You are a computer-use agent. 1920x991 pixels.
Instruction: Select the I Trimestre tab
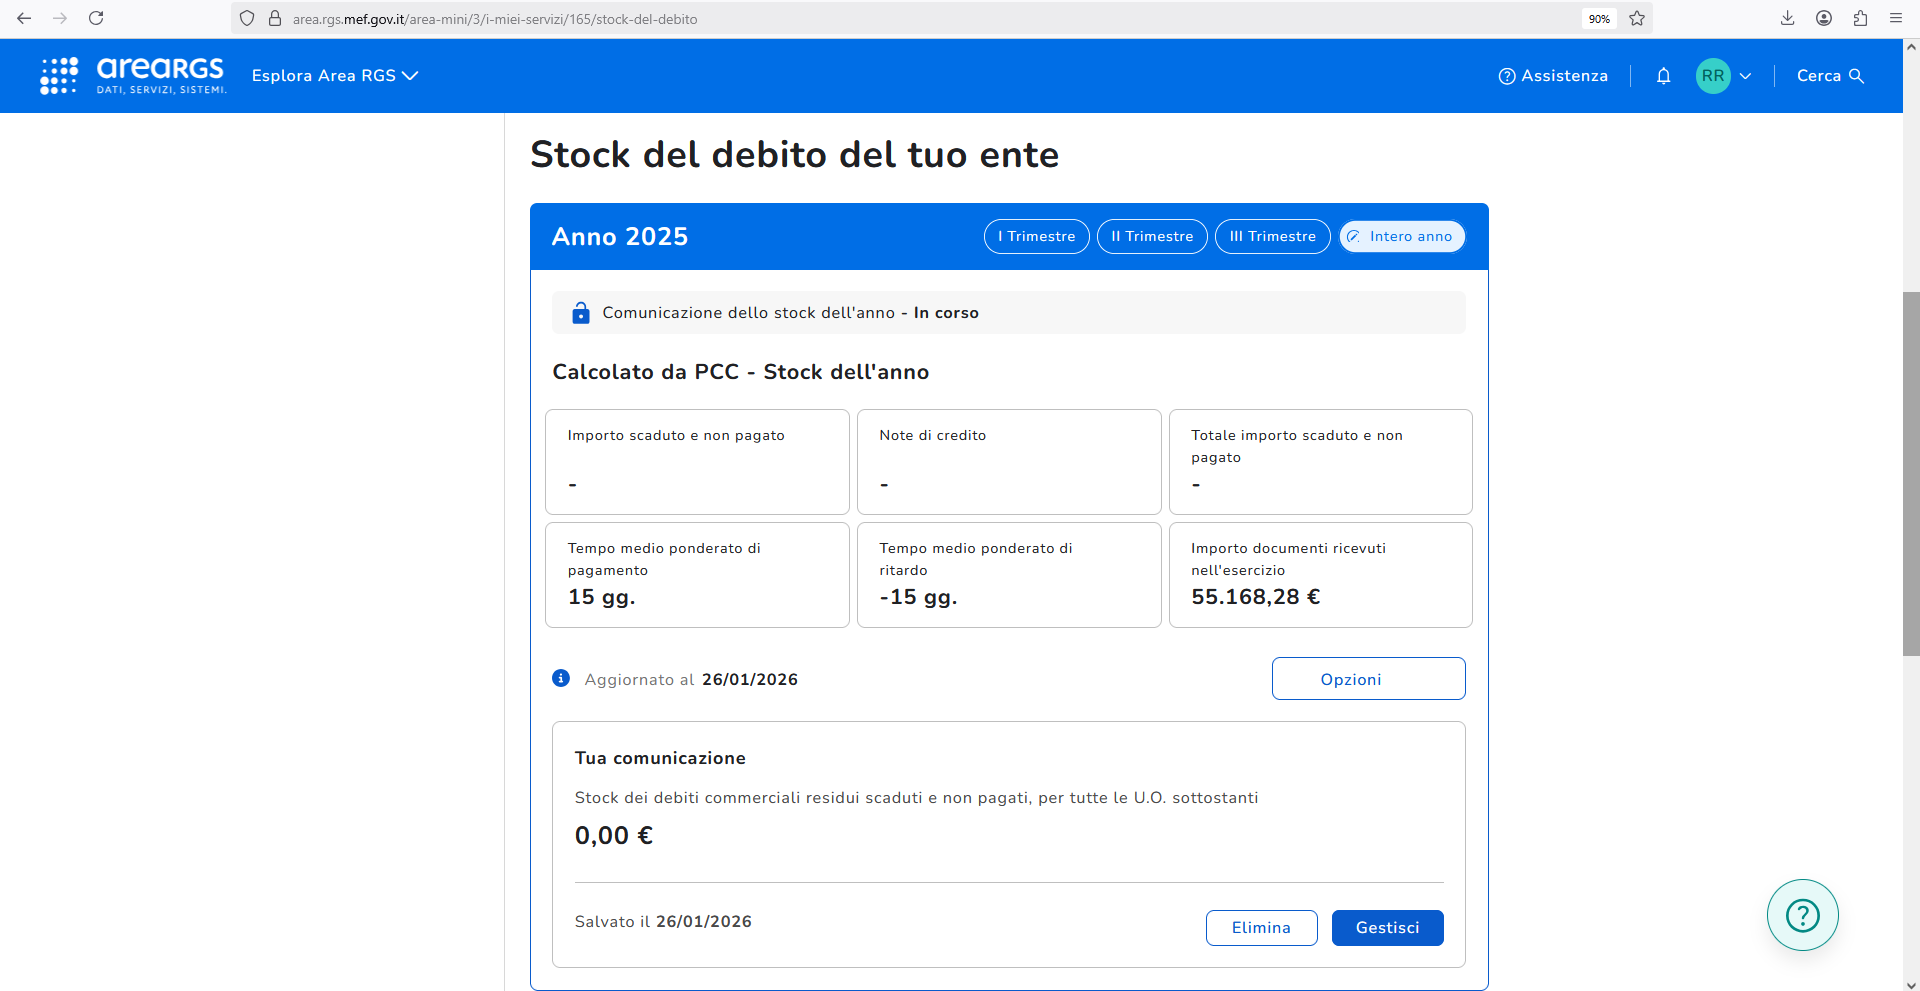pos(1036,237)
